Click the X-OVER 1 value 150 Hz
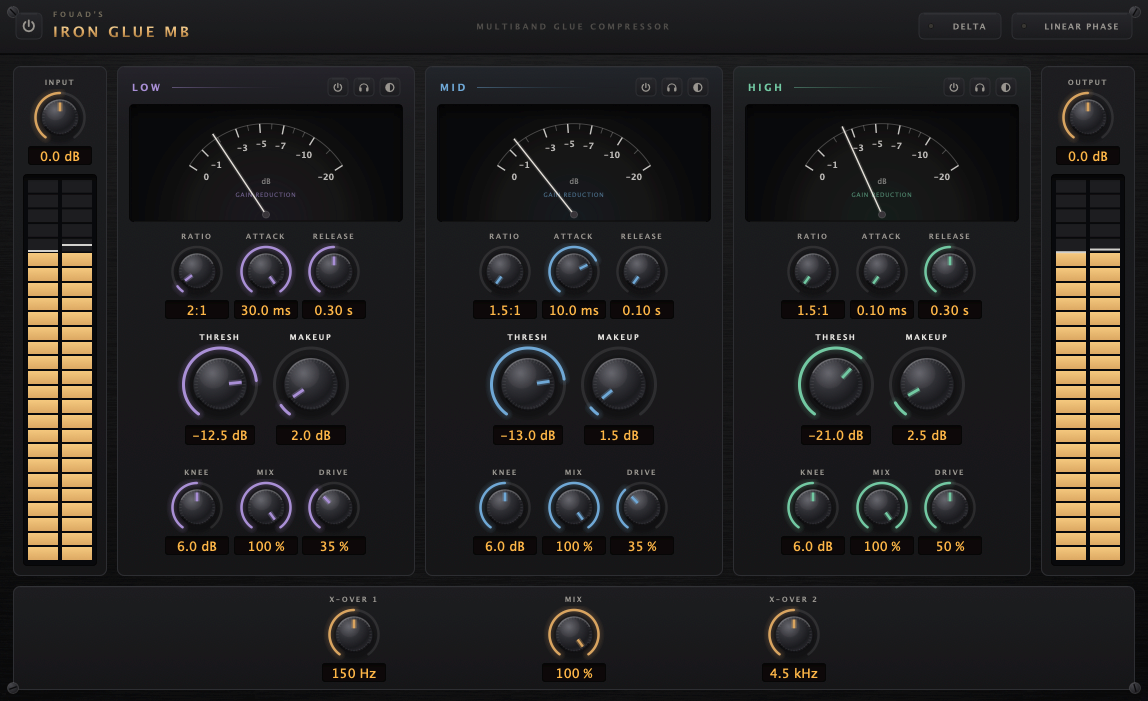The width and height of the screenshot is (1148, 701). coord(354,672)
